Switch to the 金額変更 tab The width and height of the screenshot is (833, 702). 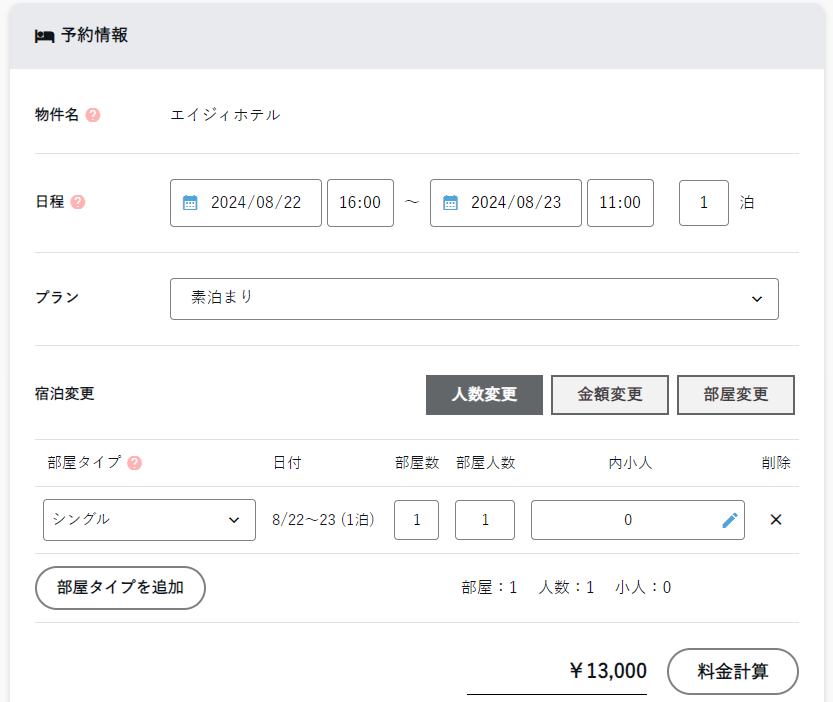610,394
